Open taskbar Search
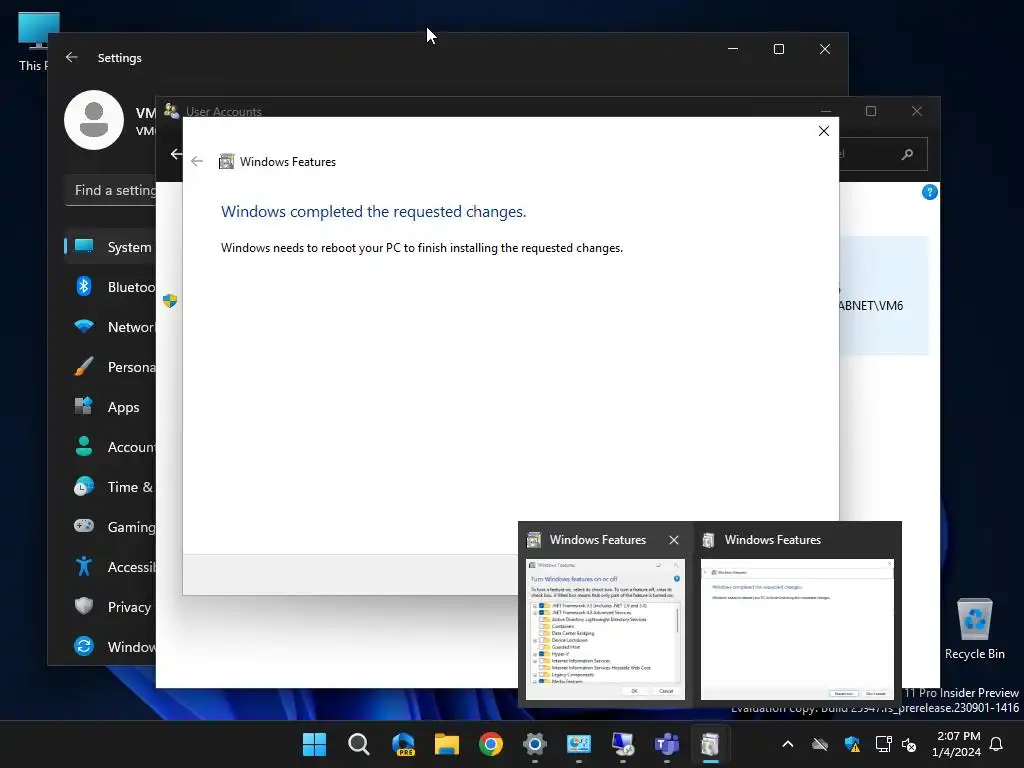This screenshot has height=768, width=1024. 359,744
